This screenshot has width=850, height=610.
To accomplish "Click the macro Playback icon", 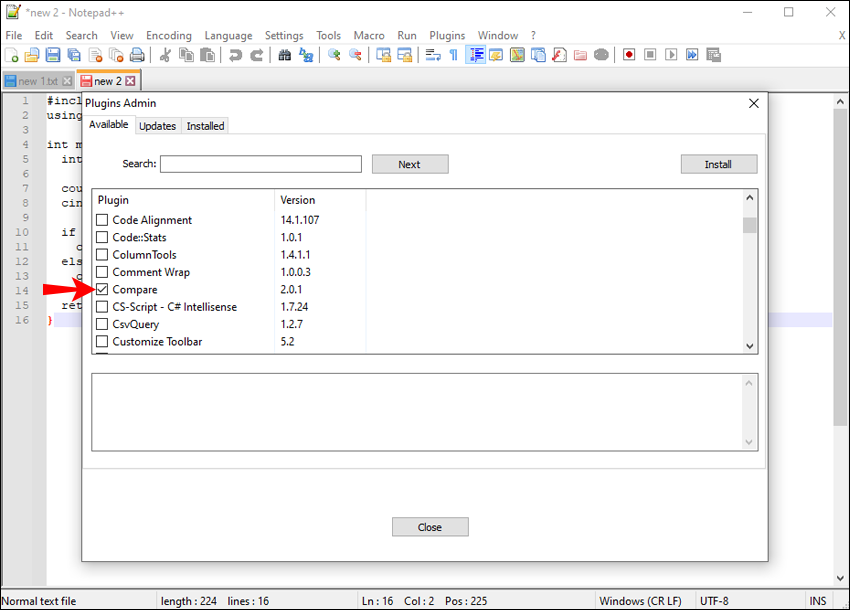I will point(671,55).
